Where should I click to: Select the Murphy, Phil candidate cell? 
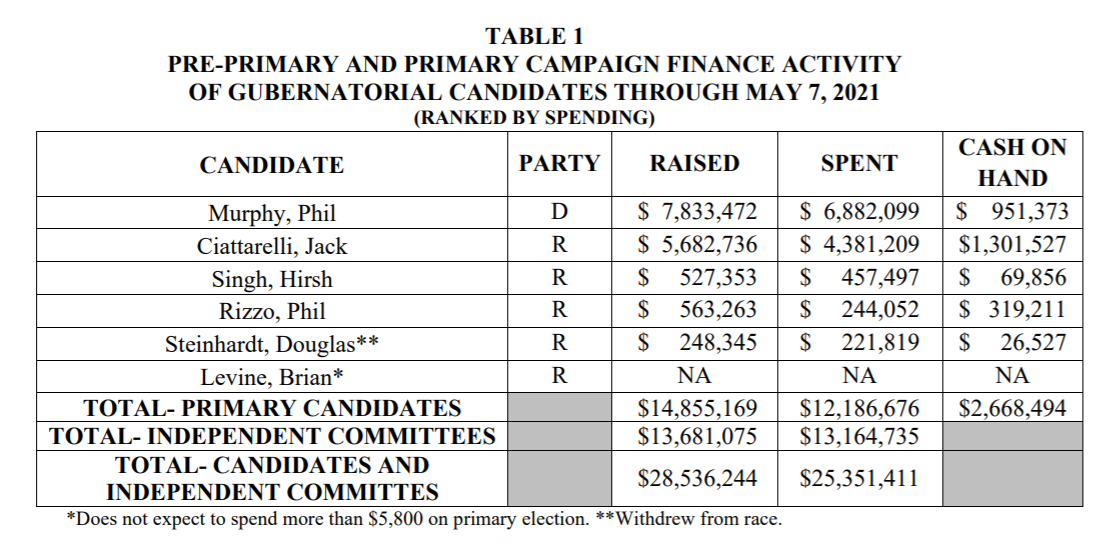click(x=272, y=213)
